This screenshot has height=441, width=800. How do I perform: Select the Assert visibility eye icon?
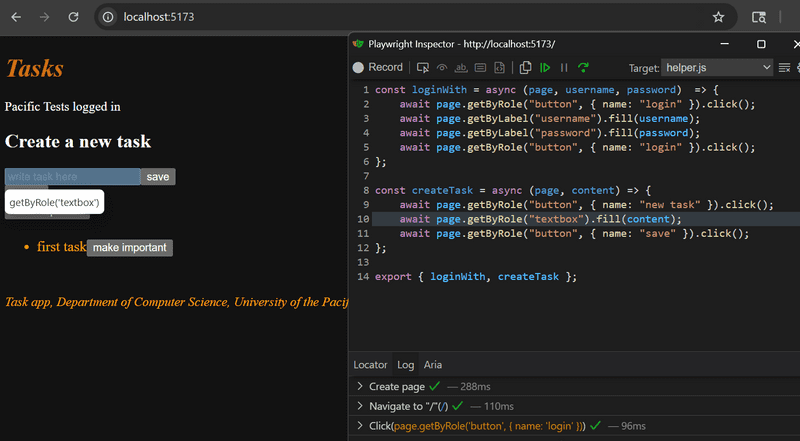tap(442, 67)
